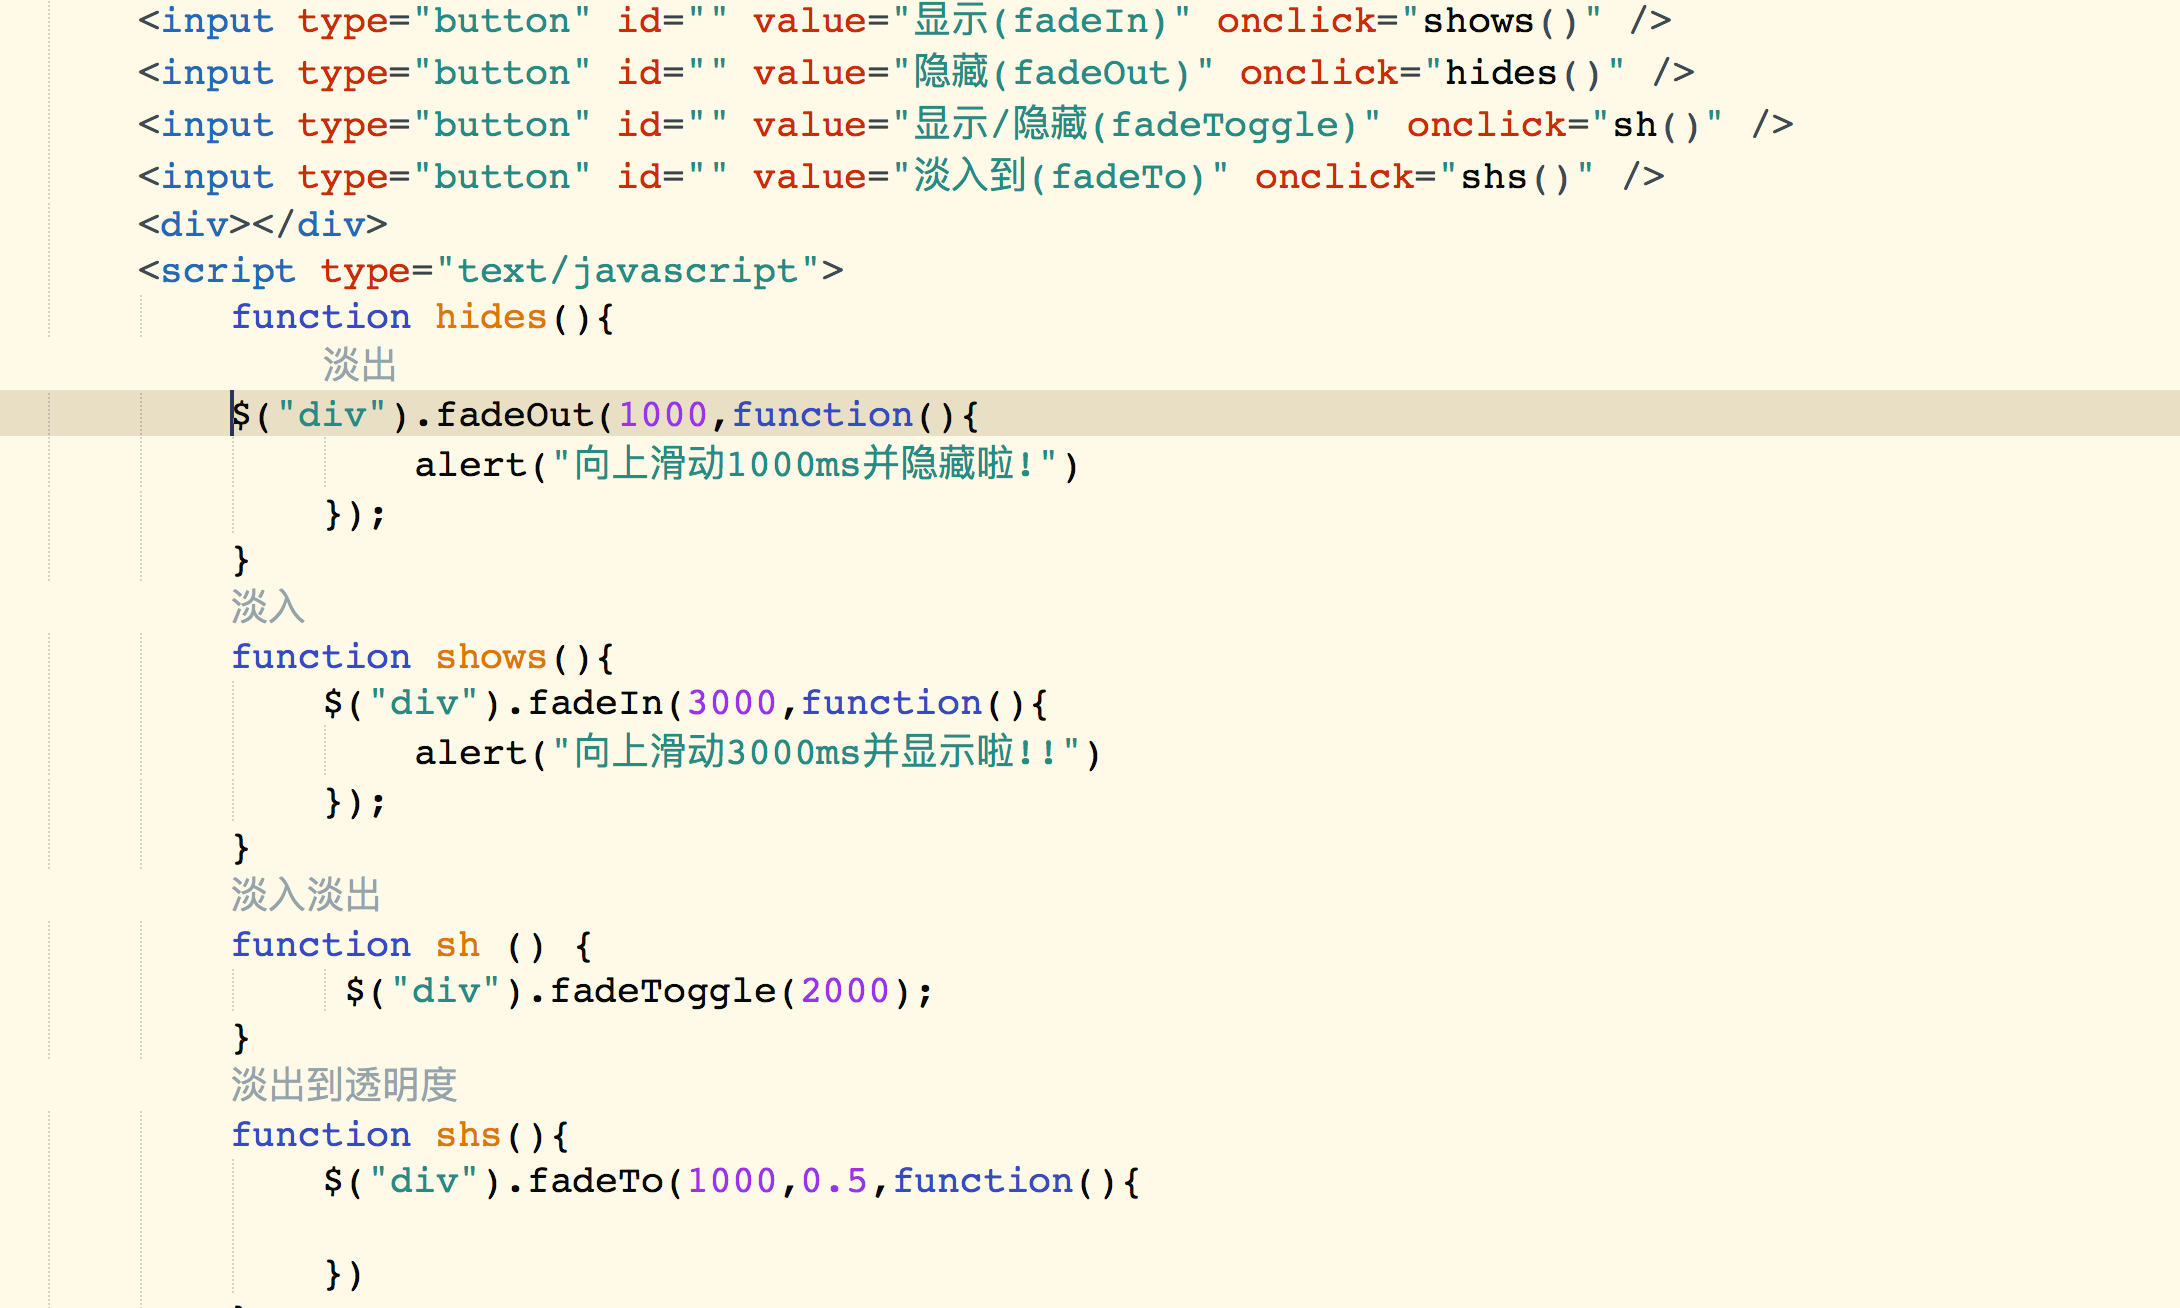Click the function name 'shows' in its declaration
Viewport: 2180px width, 1308px height.
pos(491,658)
